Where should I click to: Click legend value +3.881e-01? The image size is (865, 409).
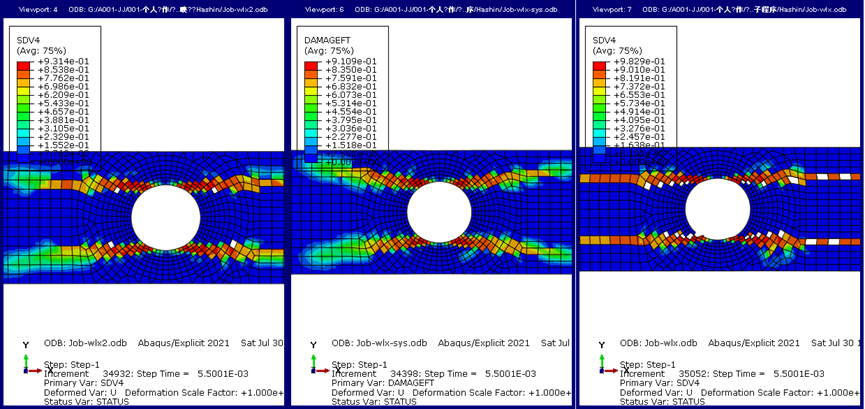pyautogui.click(x=62, y=120)
